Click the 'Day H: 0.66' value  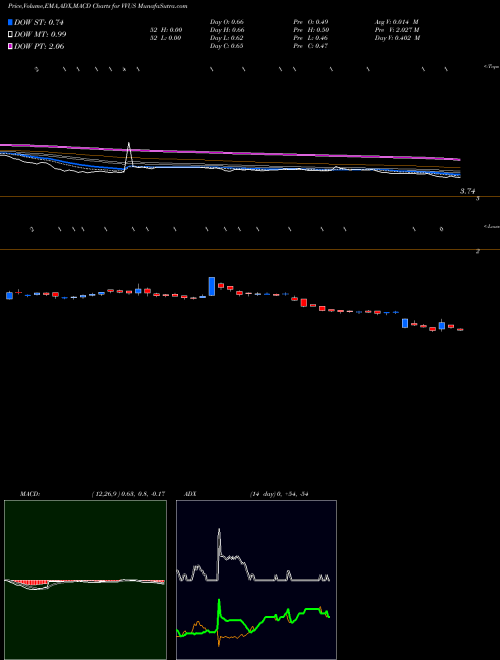coord(227,30)
